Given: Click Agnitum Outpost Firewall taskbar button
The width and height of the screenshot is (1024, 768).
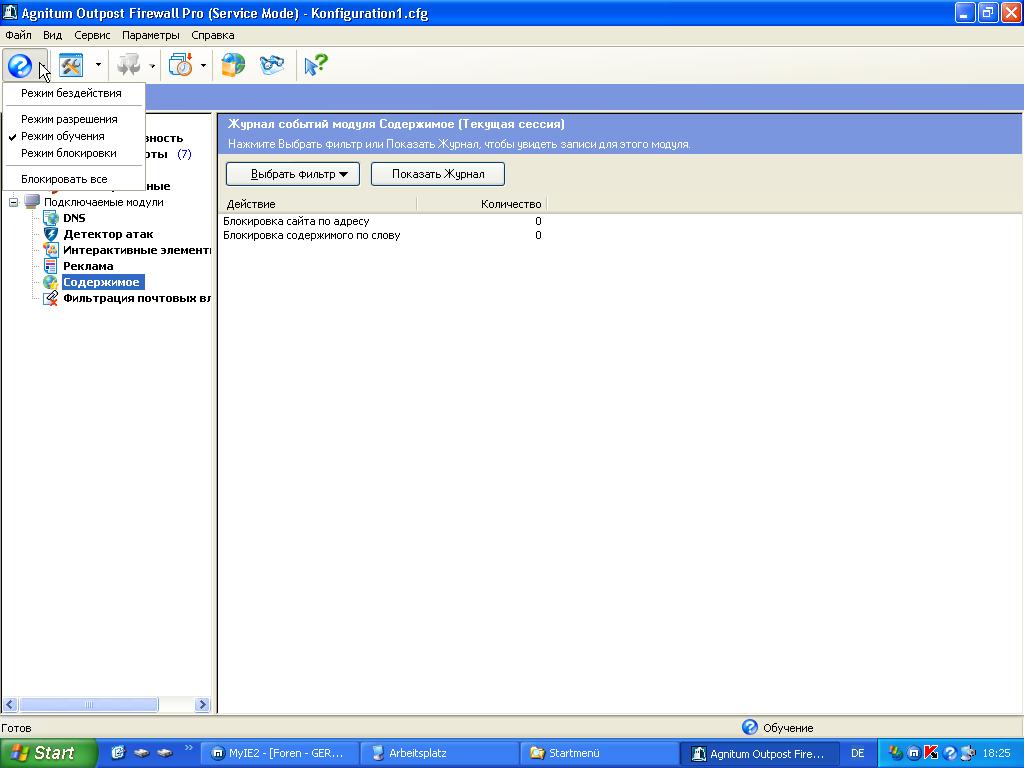Looking at the screenshot, I should 760,754.
